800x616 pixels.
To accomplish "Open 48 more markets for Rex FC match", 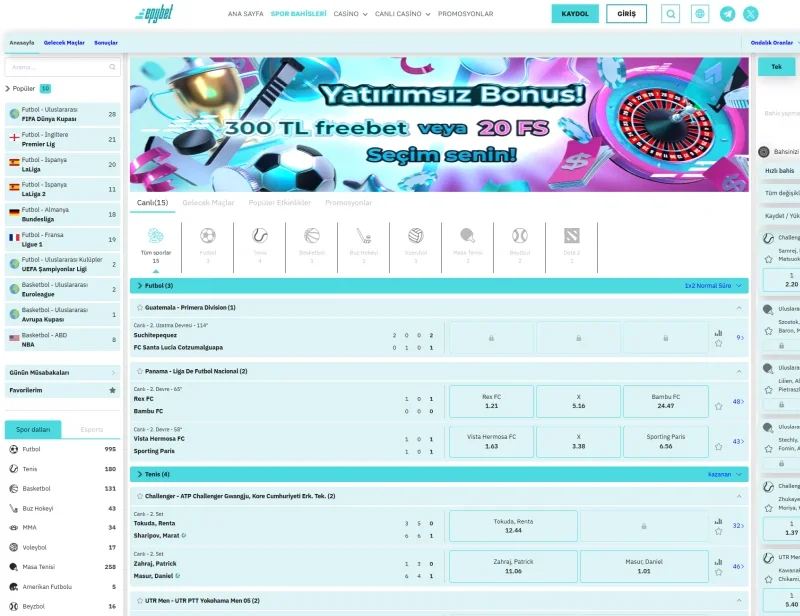I will coord(738,402).
